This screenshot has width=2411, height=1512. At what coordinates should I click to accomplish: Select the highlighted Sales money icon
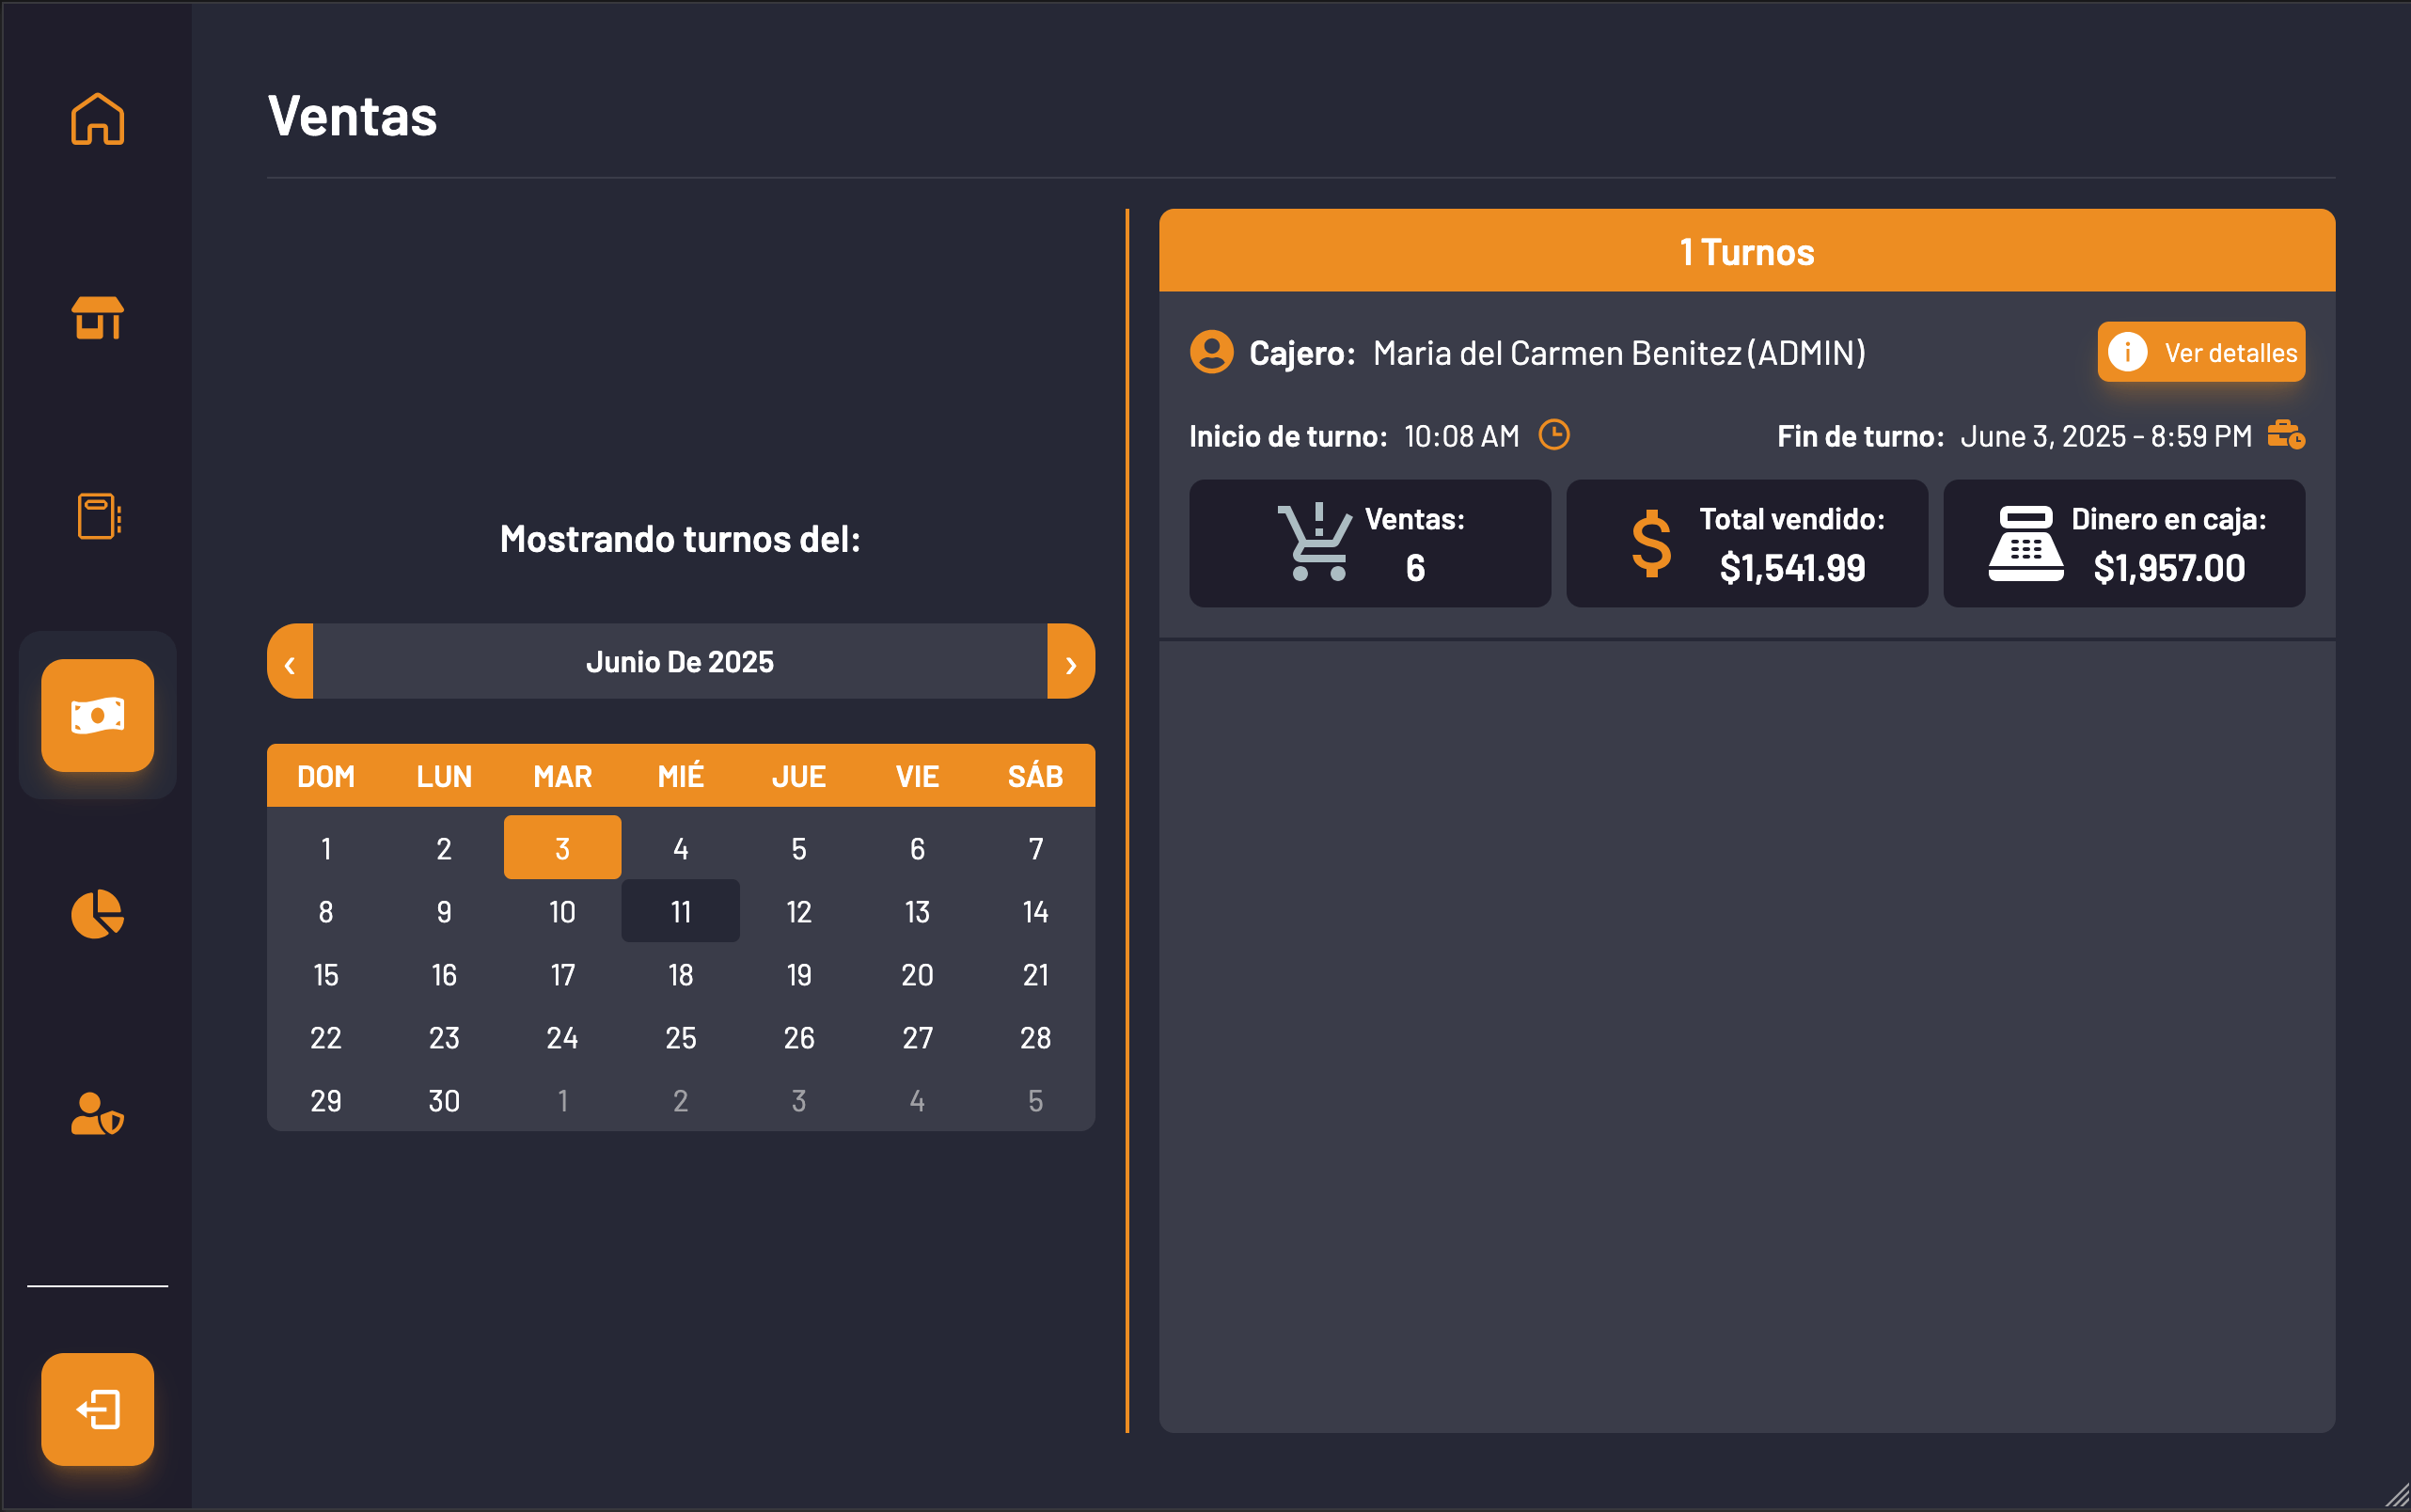[x=97, y=716]
